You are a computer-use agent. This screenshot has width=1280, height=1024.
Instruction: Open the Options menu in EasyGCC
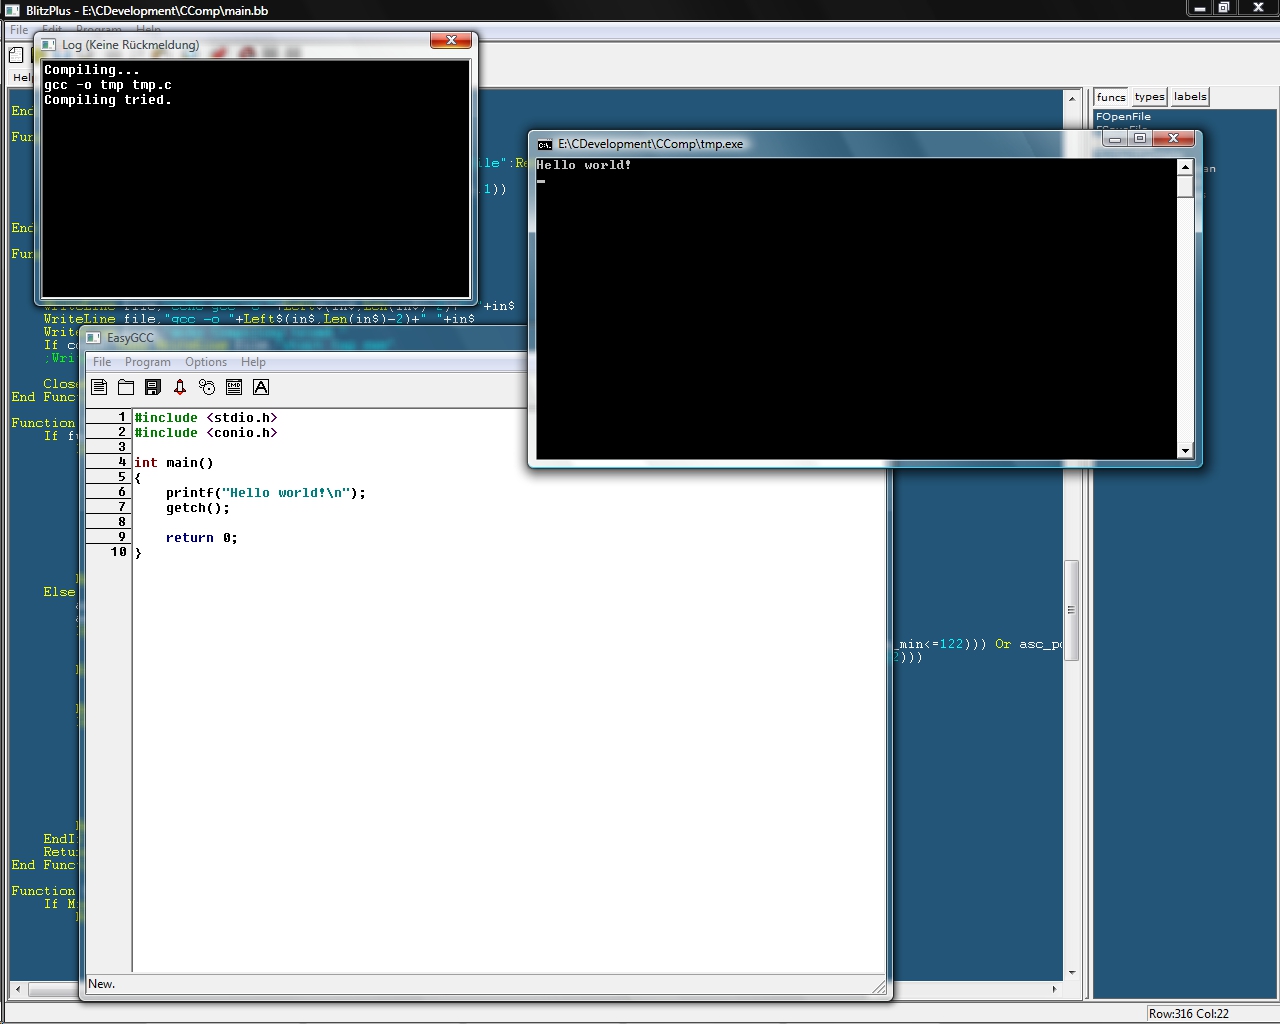click(205, 362)
